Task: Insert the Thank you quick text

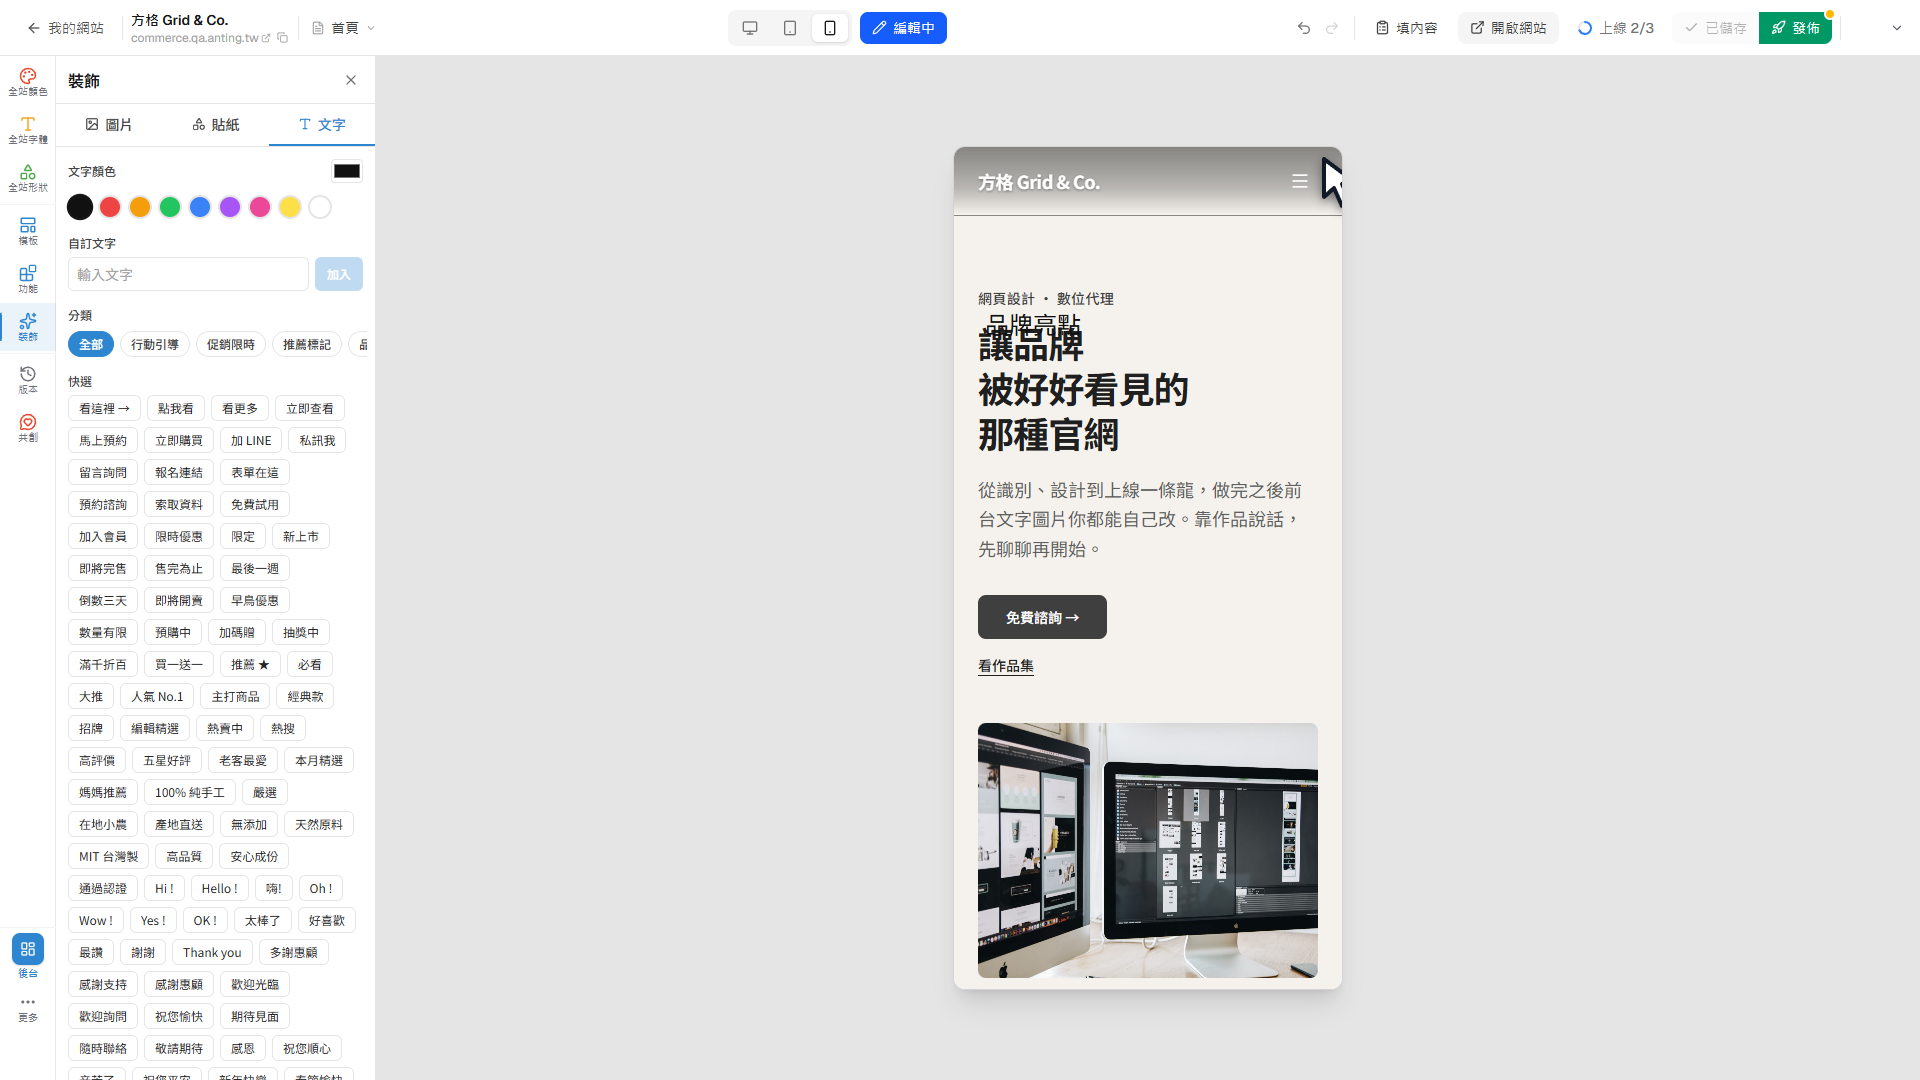Action: (212, 952)
